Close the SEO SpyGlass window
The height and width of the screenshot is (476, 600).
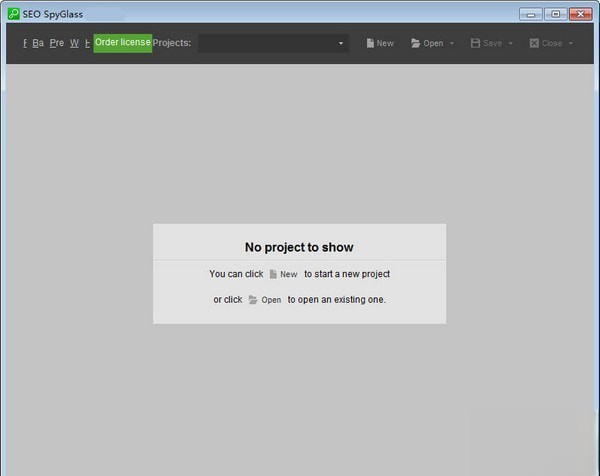click(580, 14)
